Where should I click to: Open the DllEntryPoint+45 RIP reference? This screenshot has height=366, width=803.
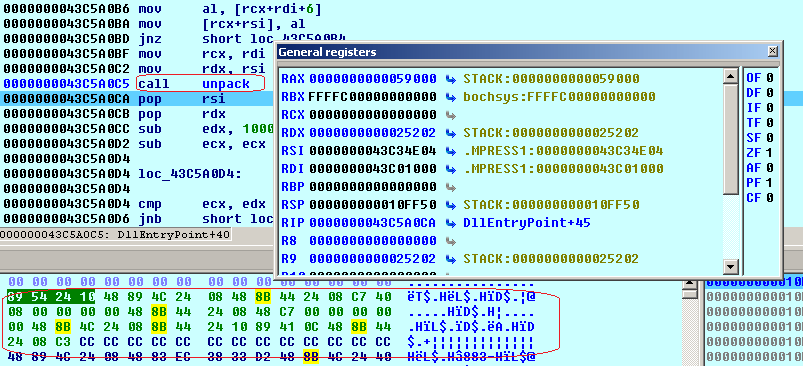pyautogui.click(x=527, y=223)
